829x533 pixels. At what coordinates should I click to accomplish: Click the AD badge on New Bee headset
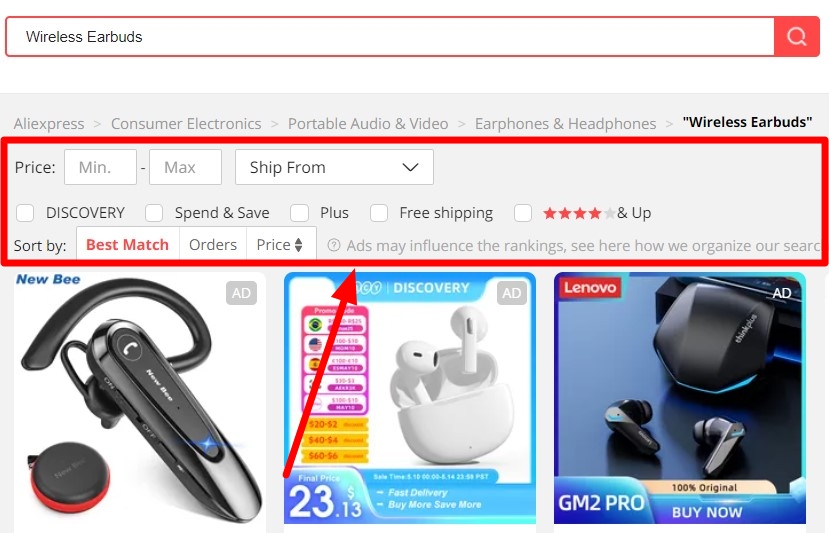tap(241, 293)
